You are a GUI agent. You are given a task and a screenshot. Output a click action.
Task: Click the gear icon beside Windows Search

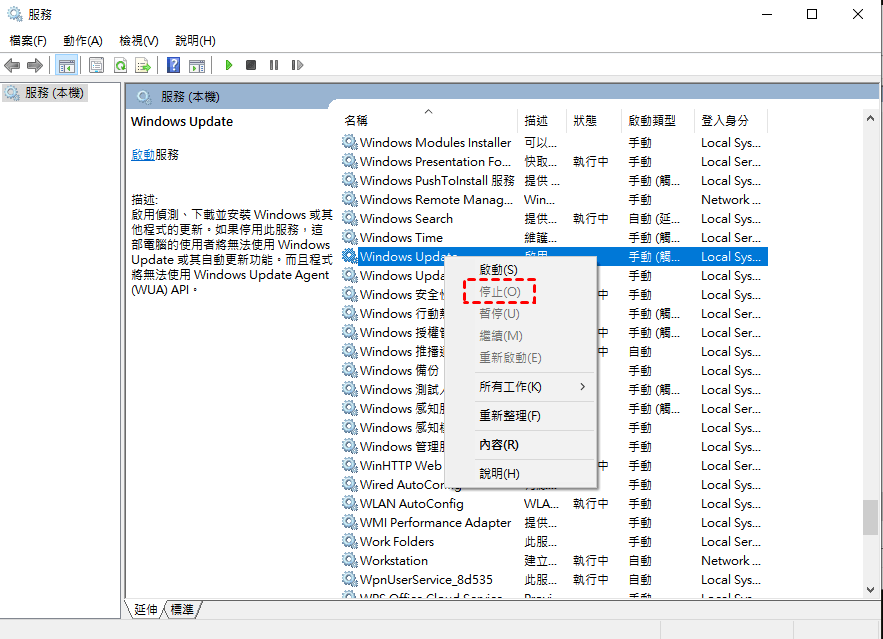click(350, 218)
